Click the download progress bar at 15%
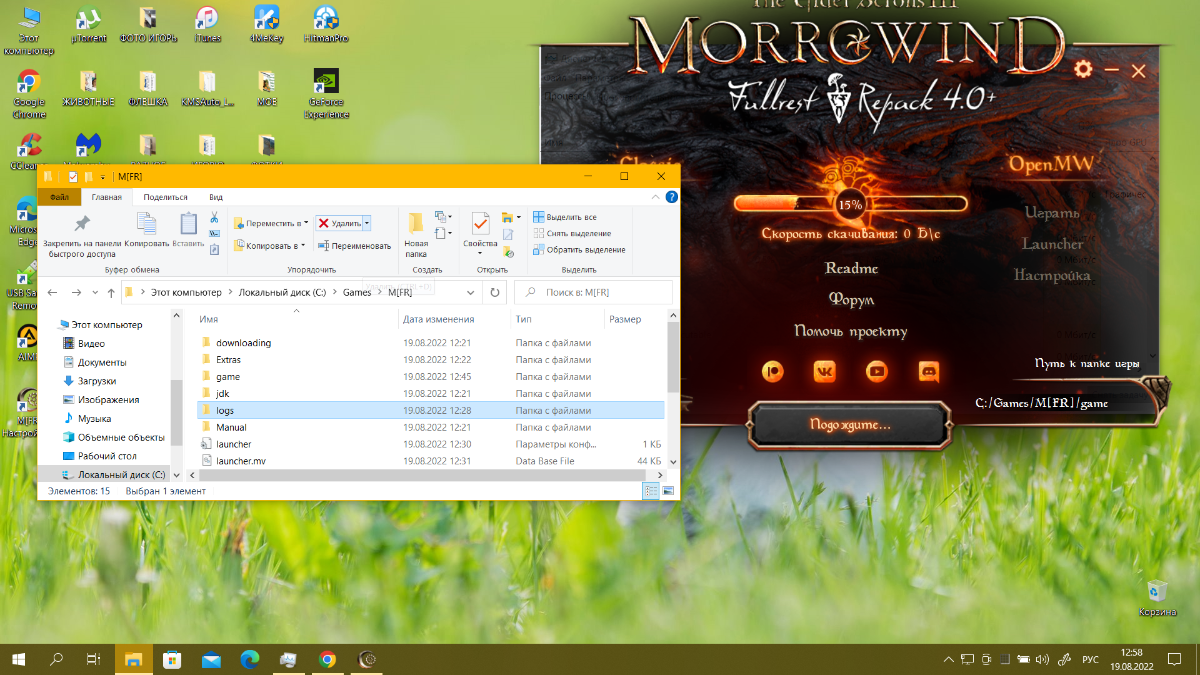 pyautogui.click(x=851, y=204)
